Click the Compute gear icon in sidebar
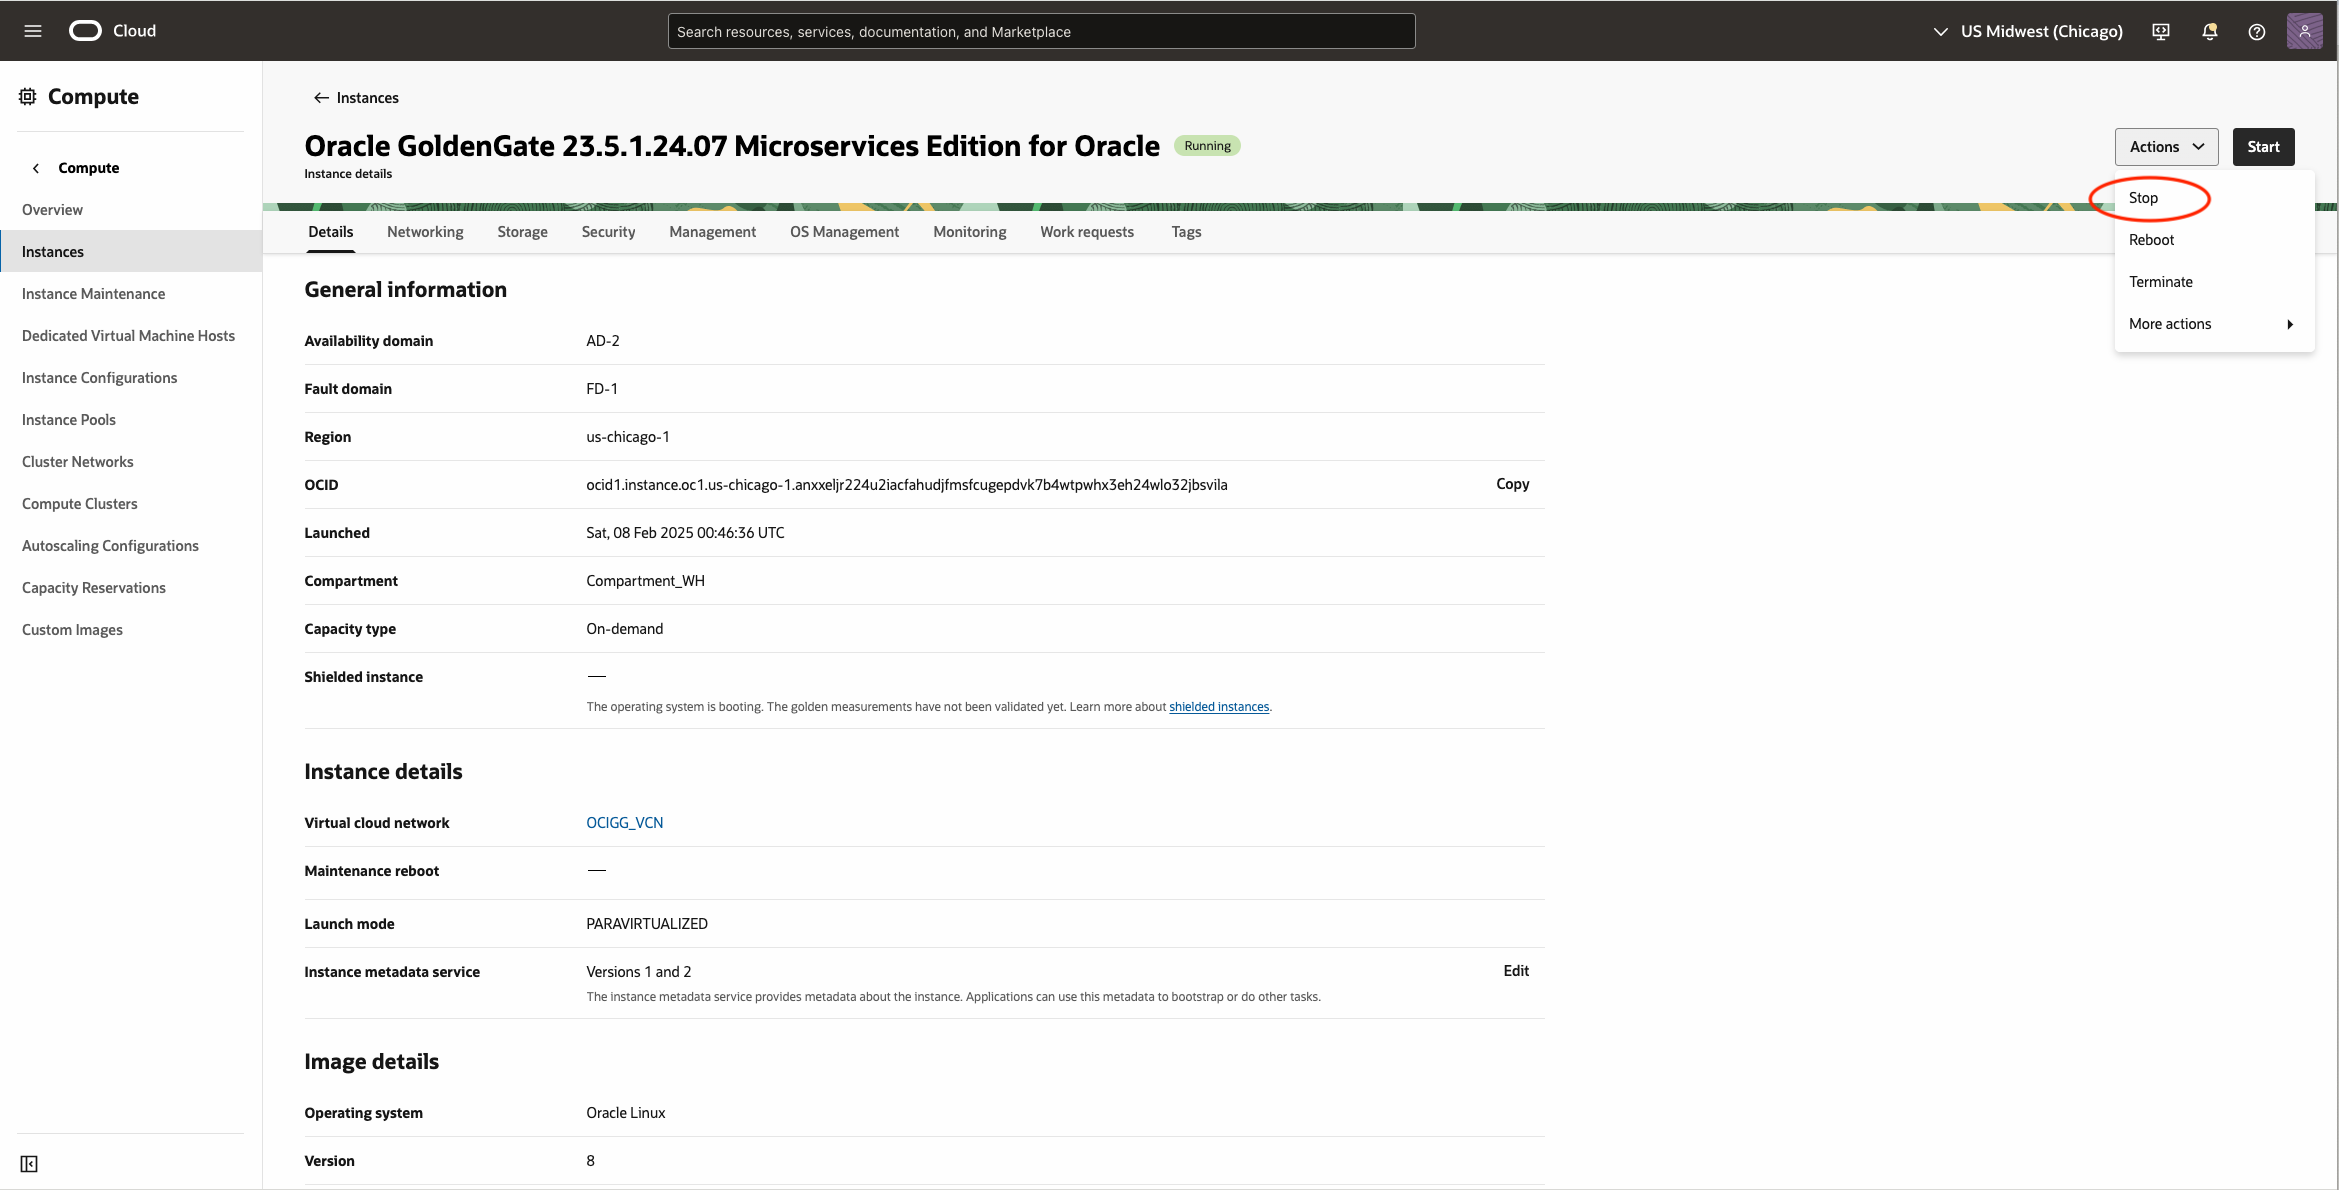Image resolution: width=2339 pixels, height=1190 pixels. pos(27,95)
